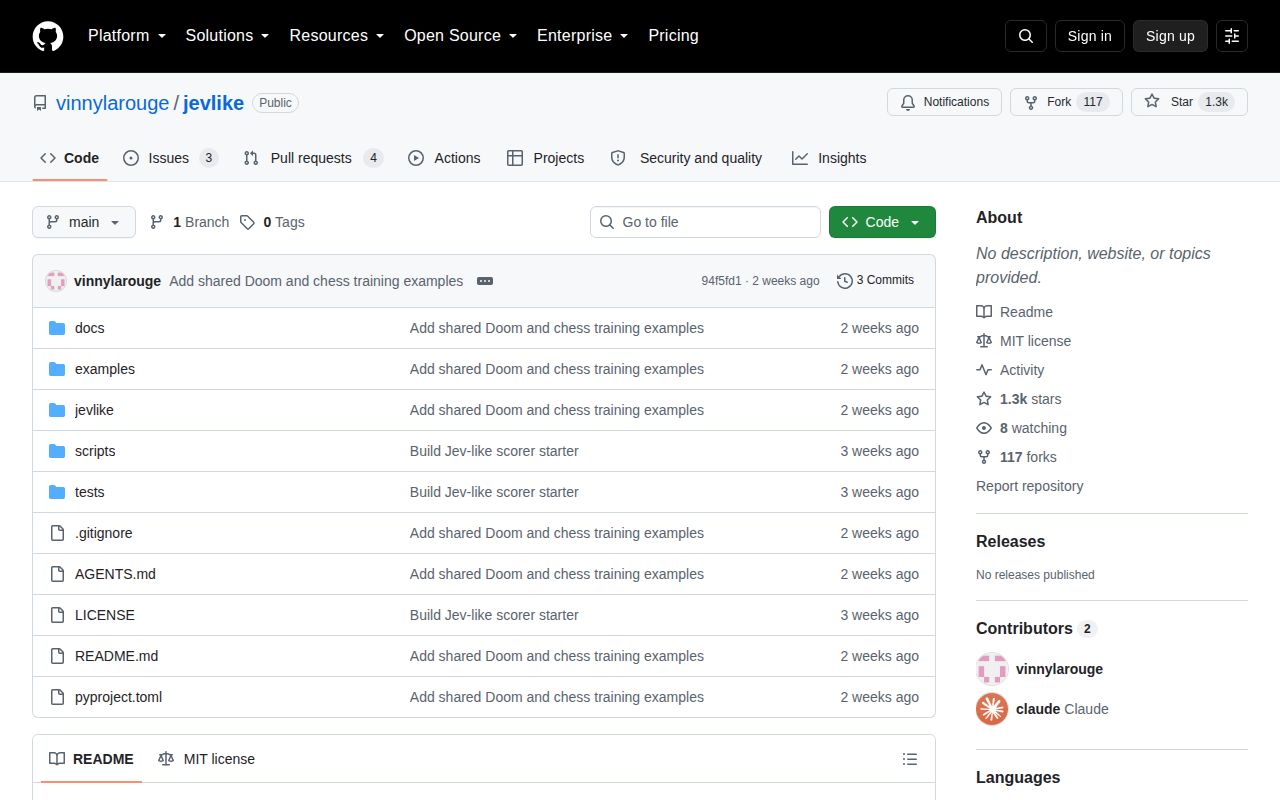Screen dimensions: 1280x800
Task: Click the search magnifier icon in header
Action: coord(1026,36)
